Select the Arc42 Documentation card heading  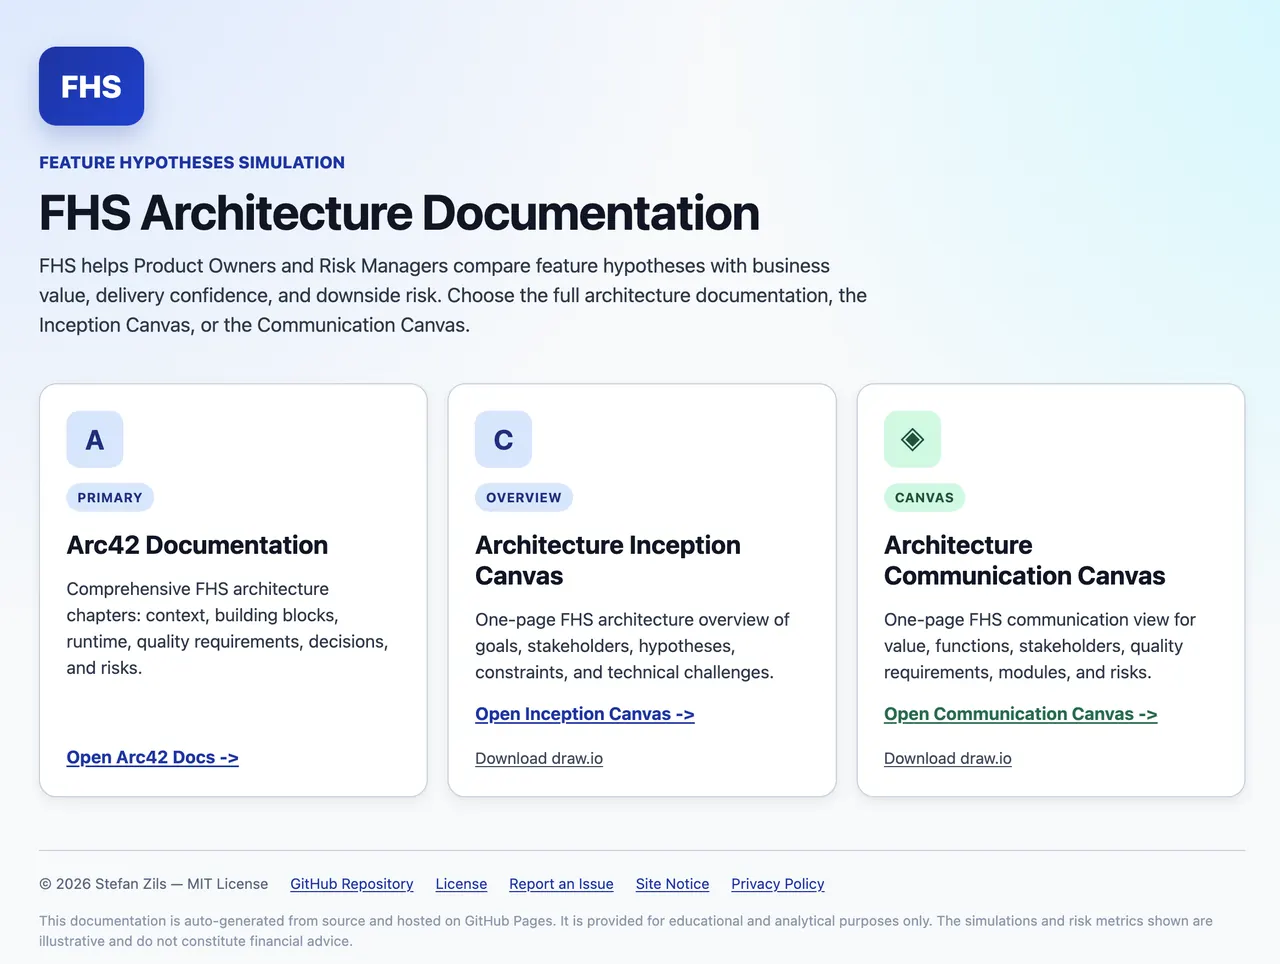pos(197,545)
